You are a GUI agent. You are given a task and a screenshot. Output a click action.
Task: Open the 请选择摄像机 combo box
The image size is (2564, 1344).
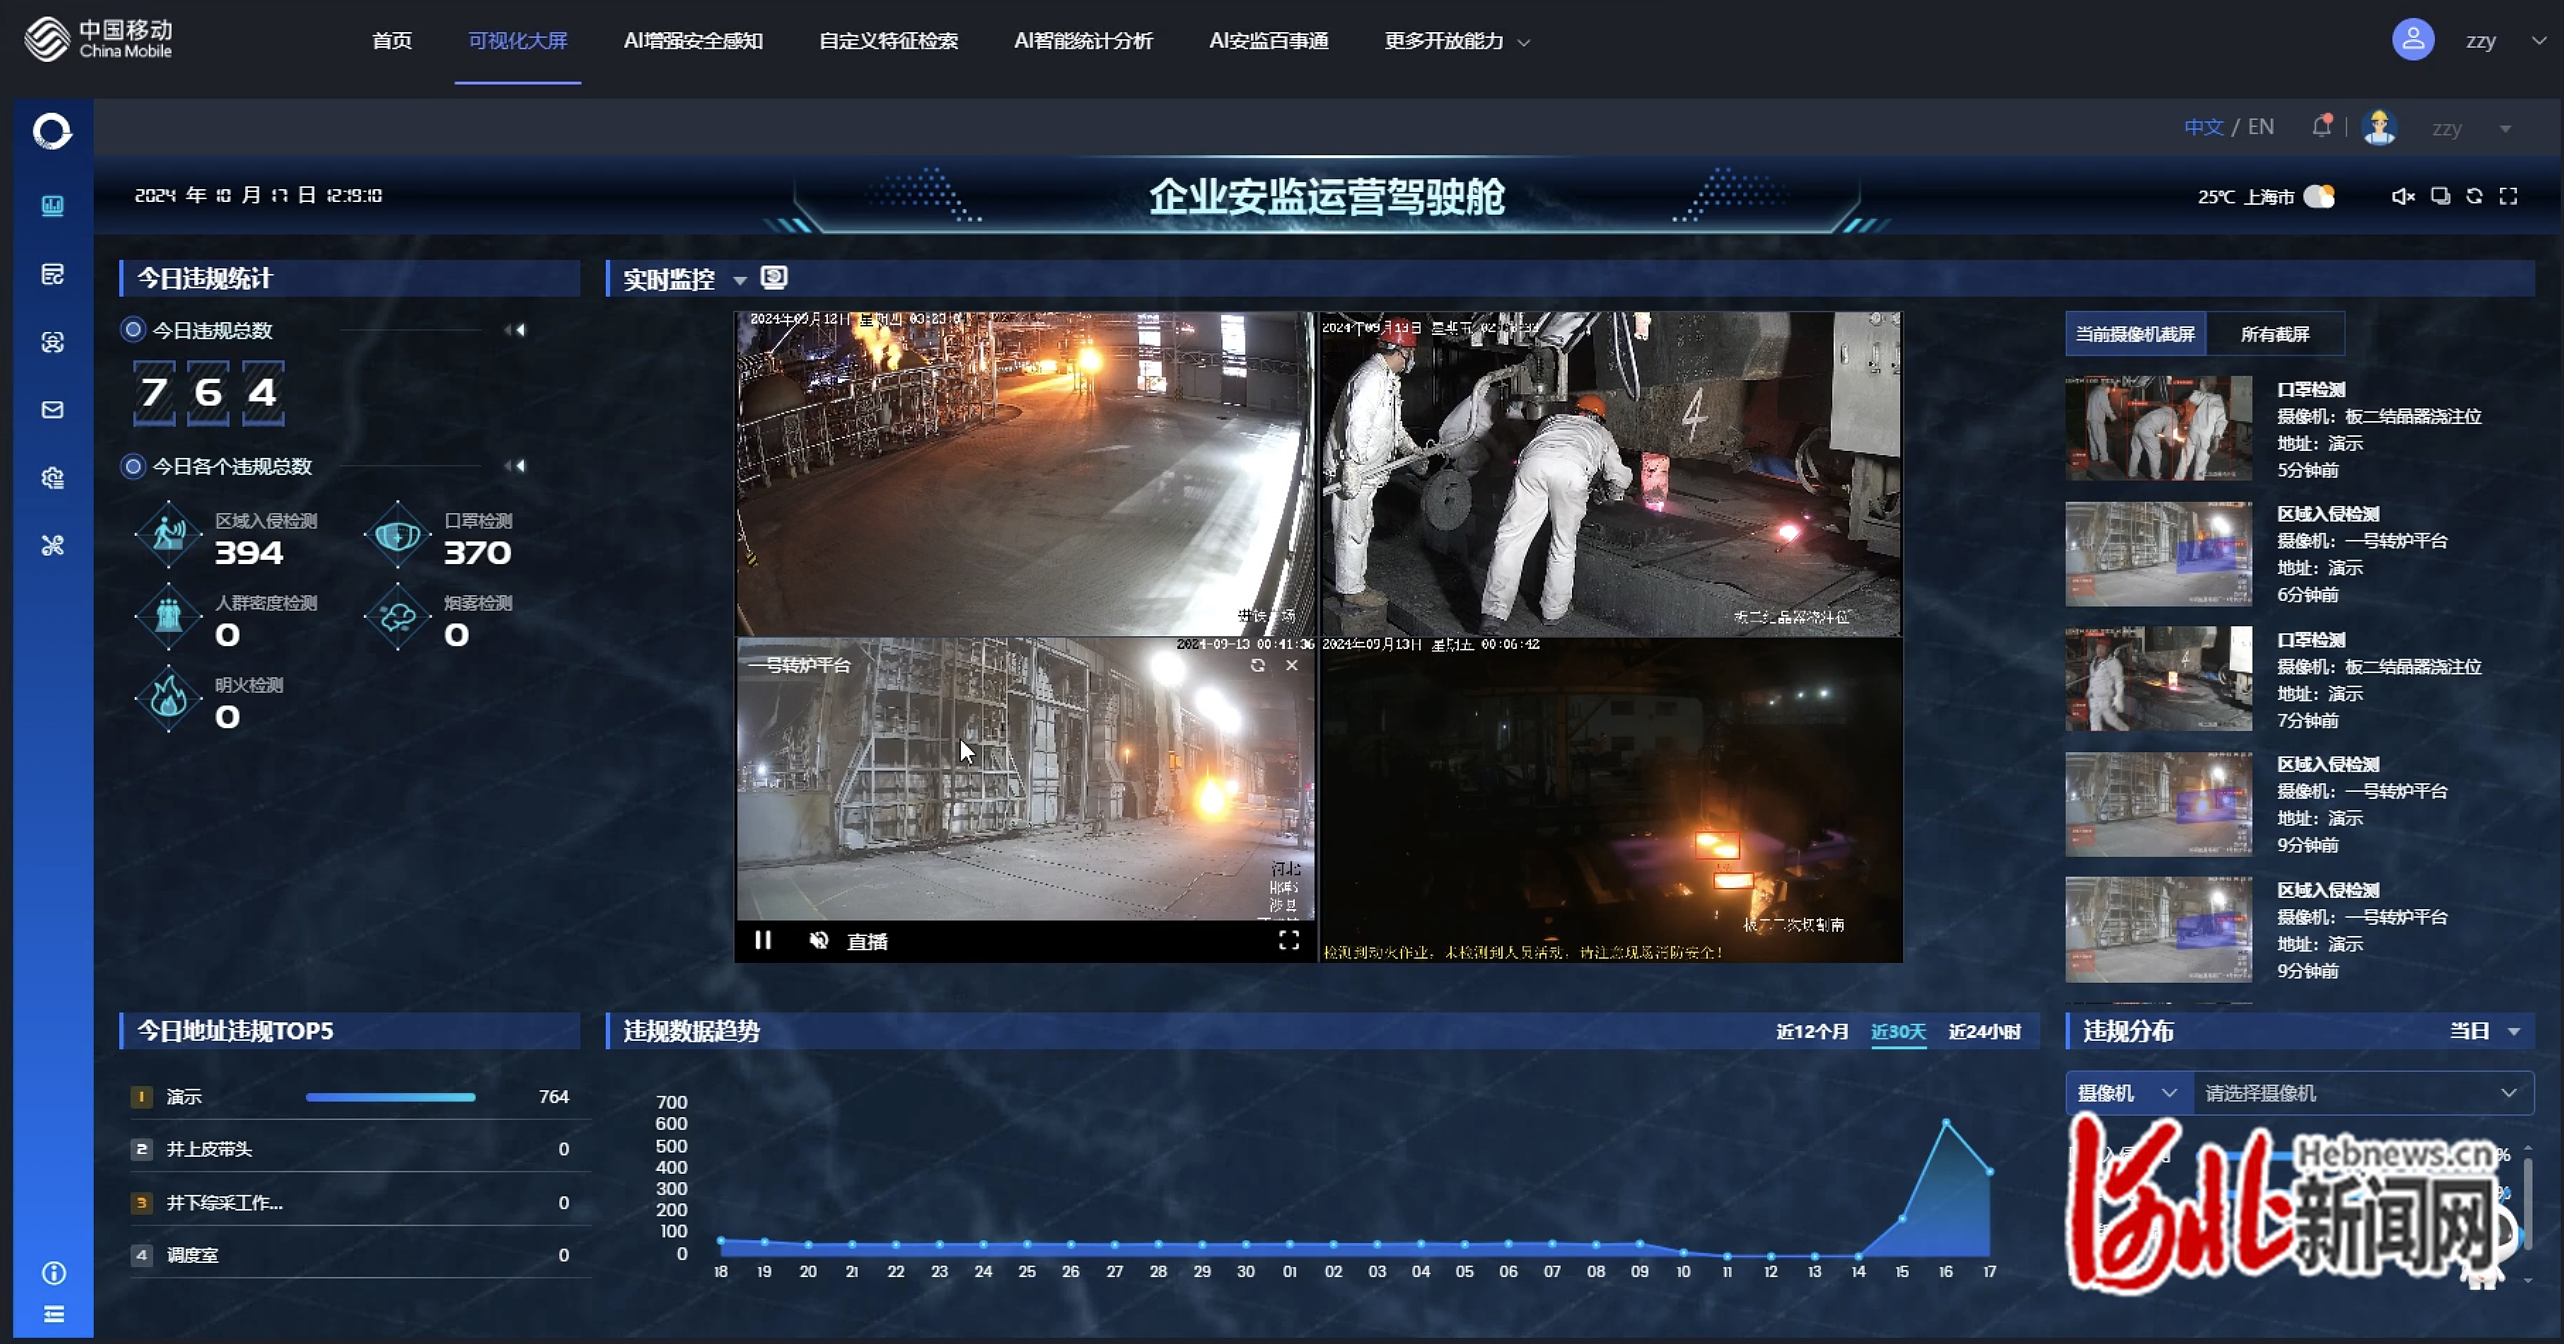point(2363,1093)
